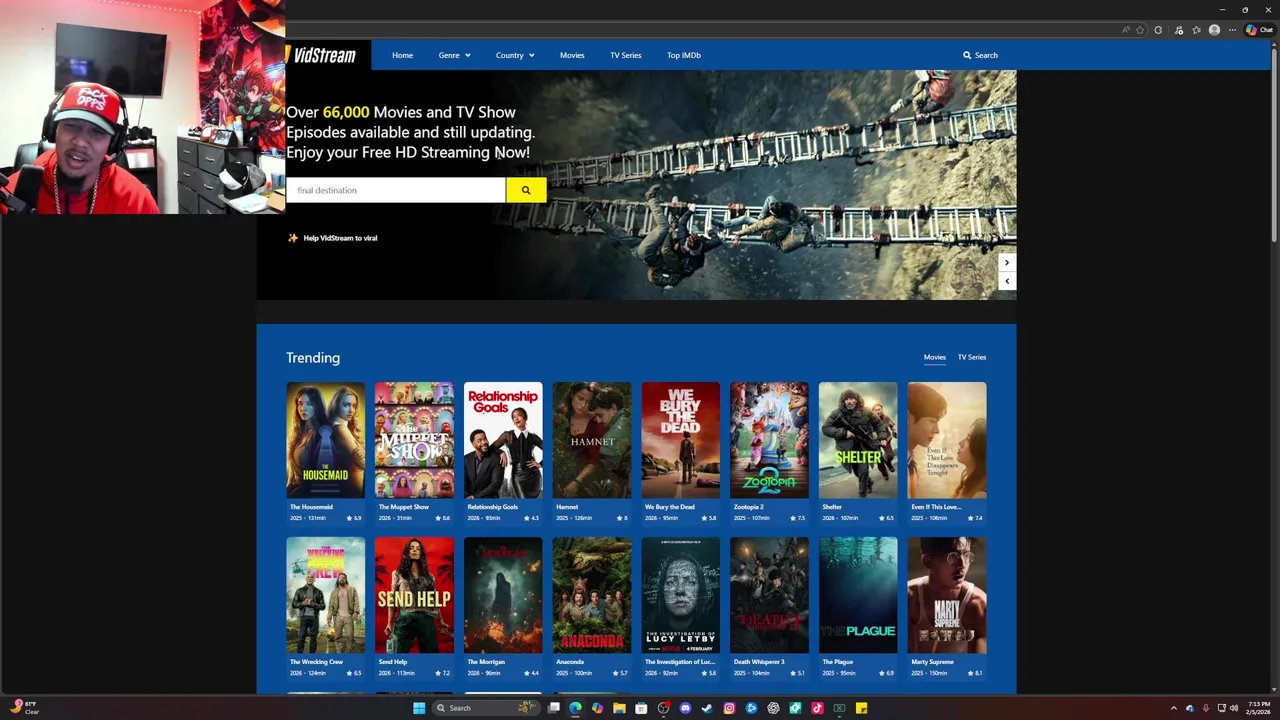Open Microsoft Store from the taskbar
The height and width of the screenshot is (720, 1280).
click(641, 708)
